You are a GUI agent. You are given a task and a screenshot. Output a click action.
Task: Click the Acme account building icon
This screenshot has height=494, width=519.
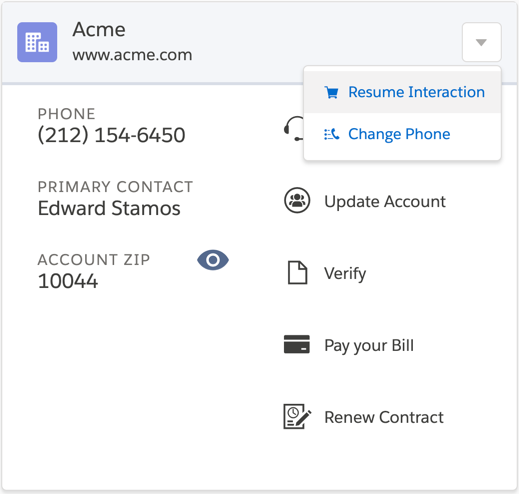(x=37, y=42)
